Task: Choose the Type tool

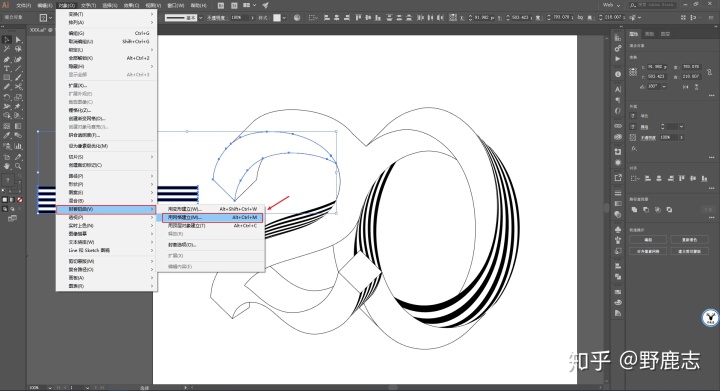Action: pyautogui.click(x=7, y=69)
